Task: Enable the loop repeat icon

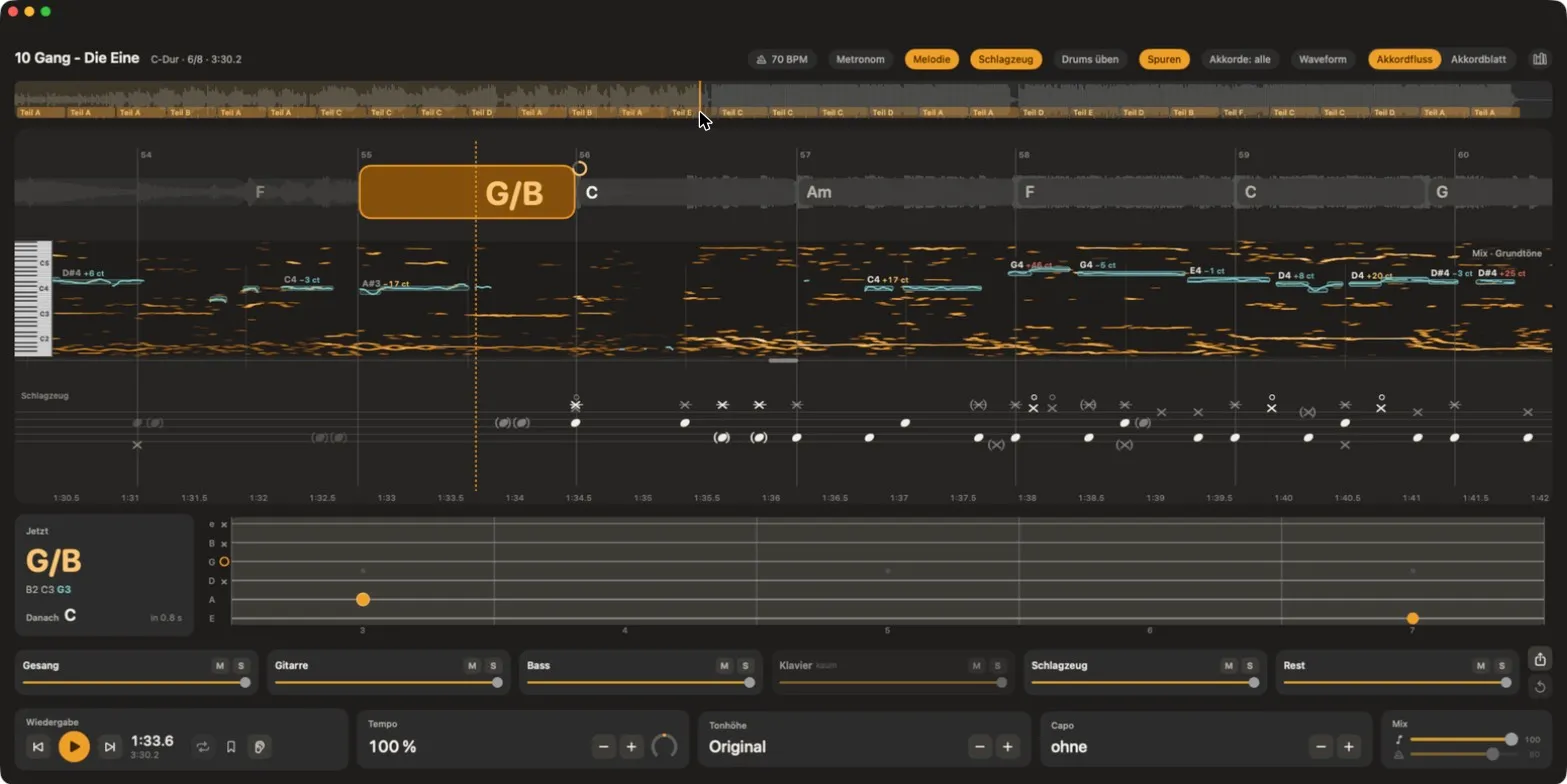Action: tap(203, 747)
